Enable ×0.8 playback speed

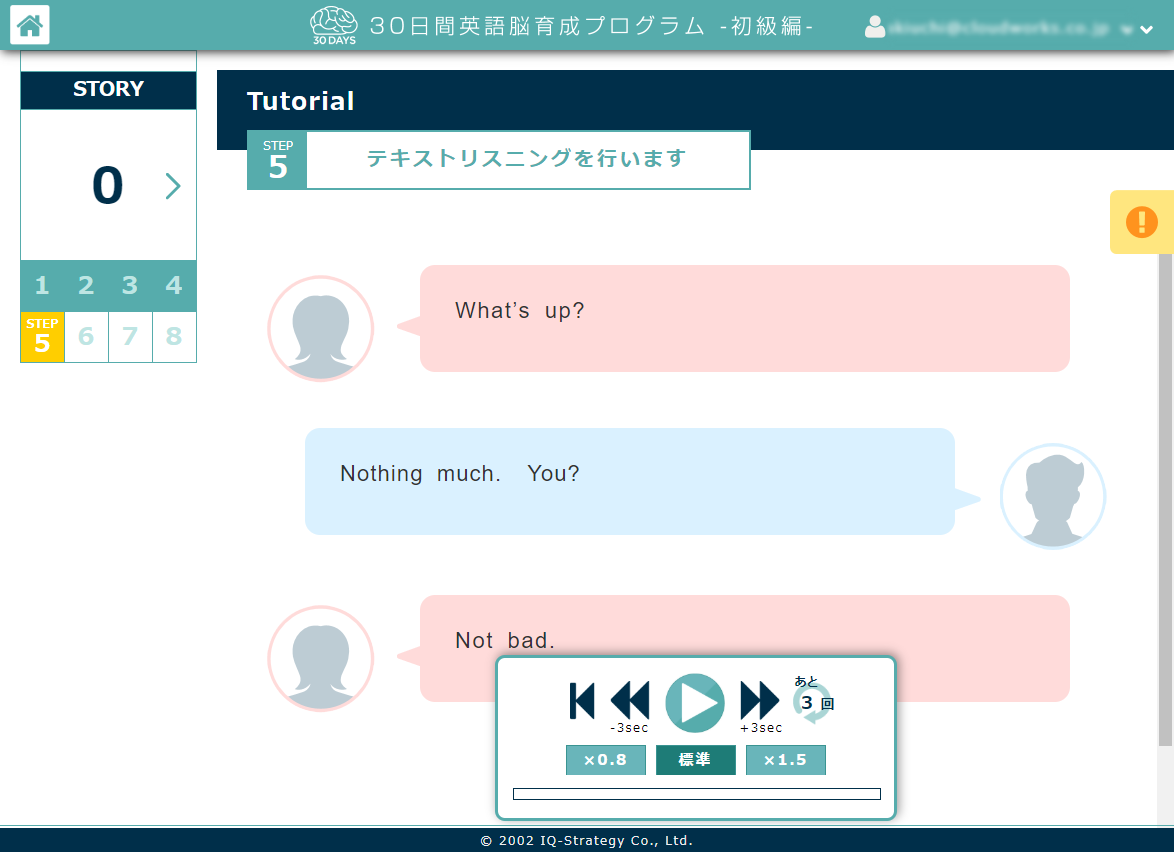605,760
